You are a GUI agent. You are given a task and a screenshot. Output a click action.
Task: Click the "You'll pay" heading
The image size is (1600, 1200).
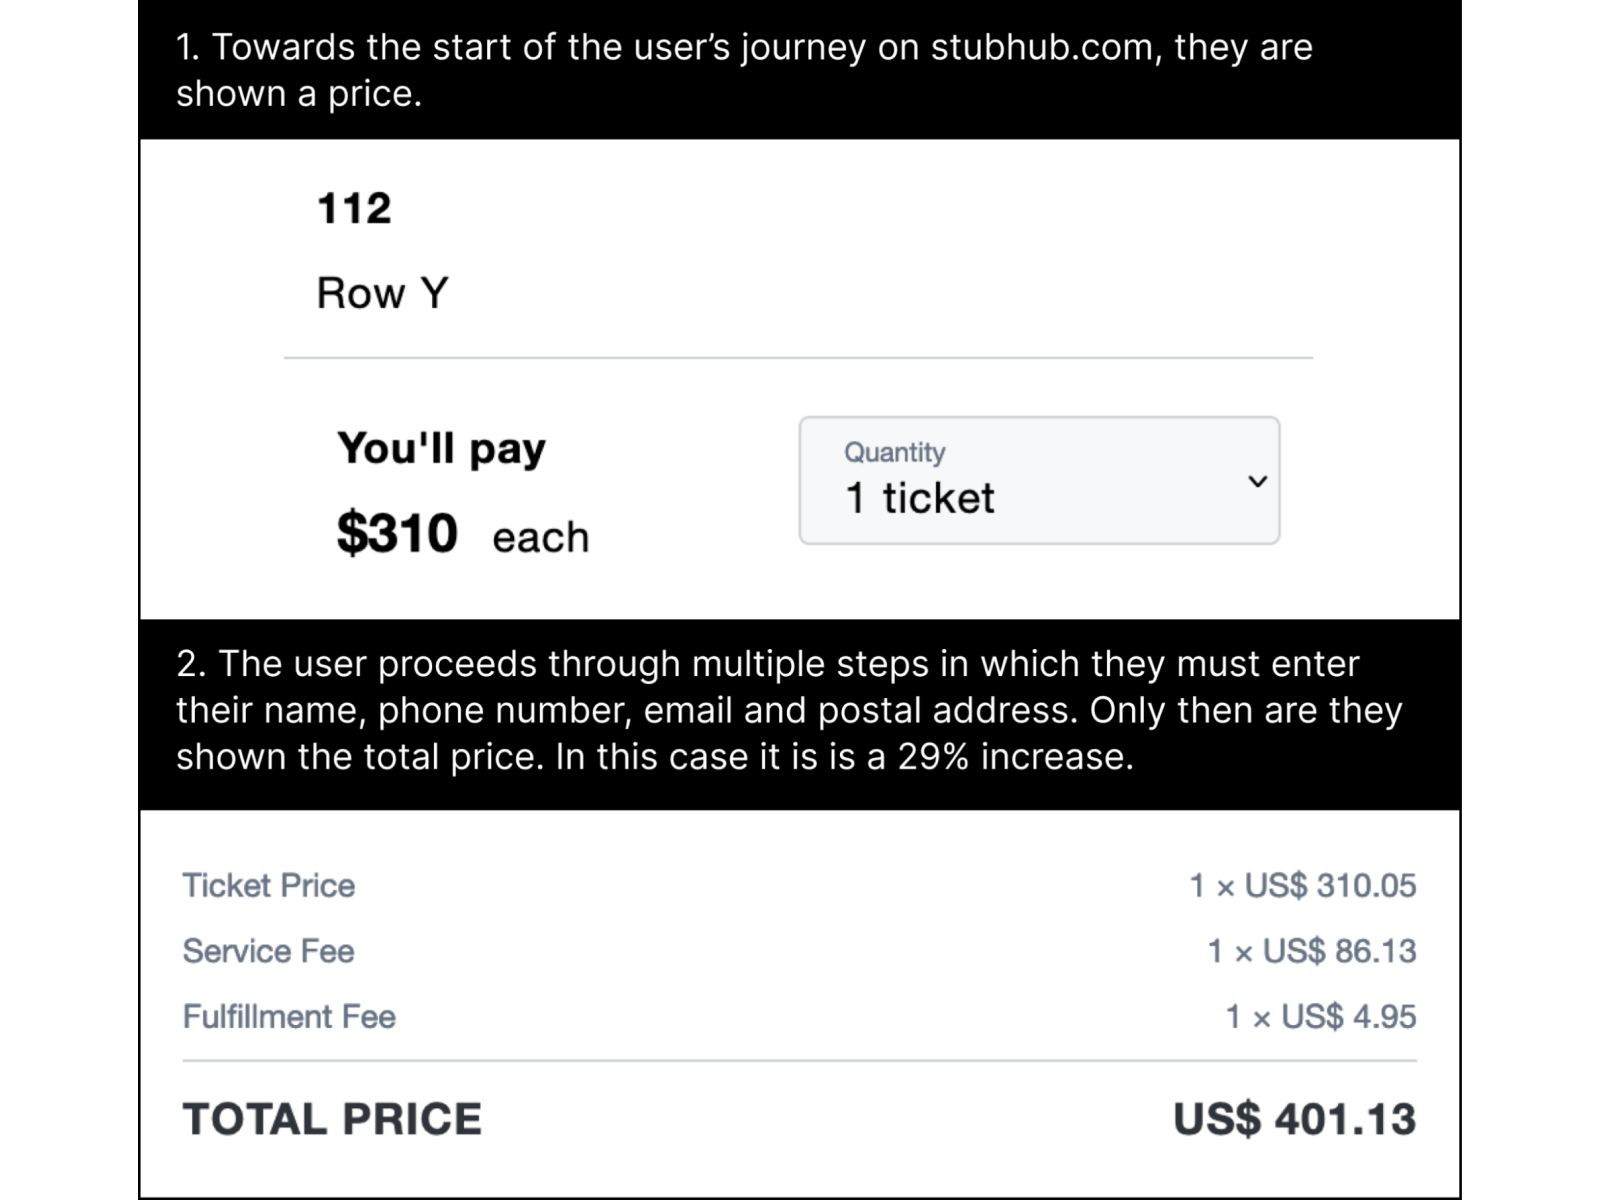(441, 448)
